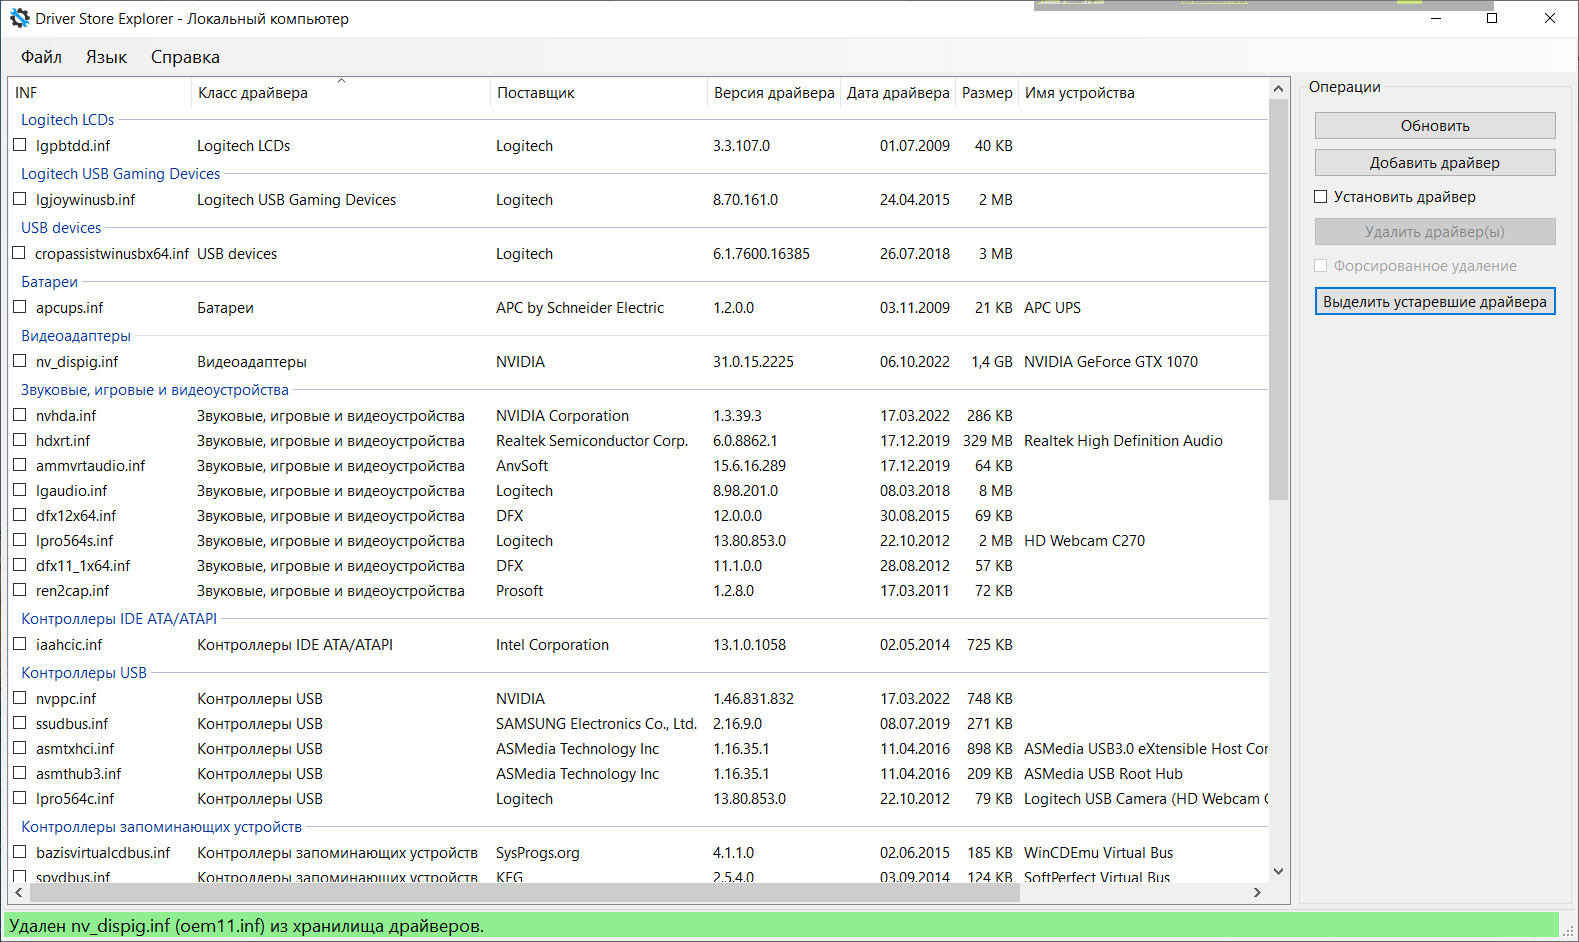Click the vertical scrollbar up arrow
The width and height of the screenshot is (1579, 942).
(x=1278, y=88)
